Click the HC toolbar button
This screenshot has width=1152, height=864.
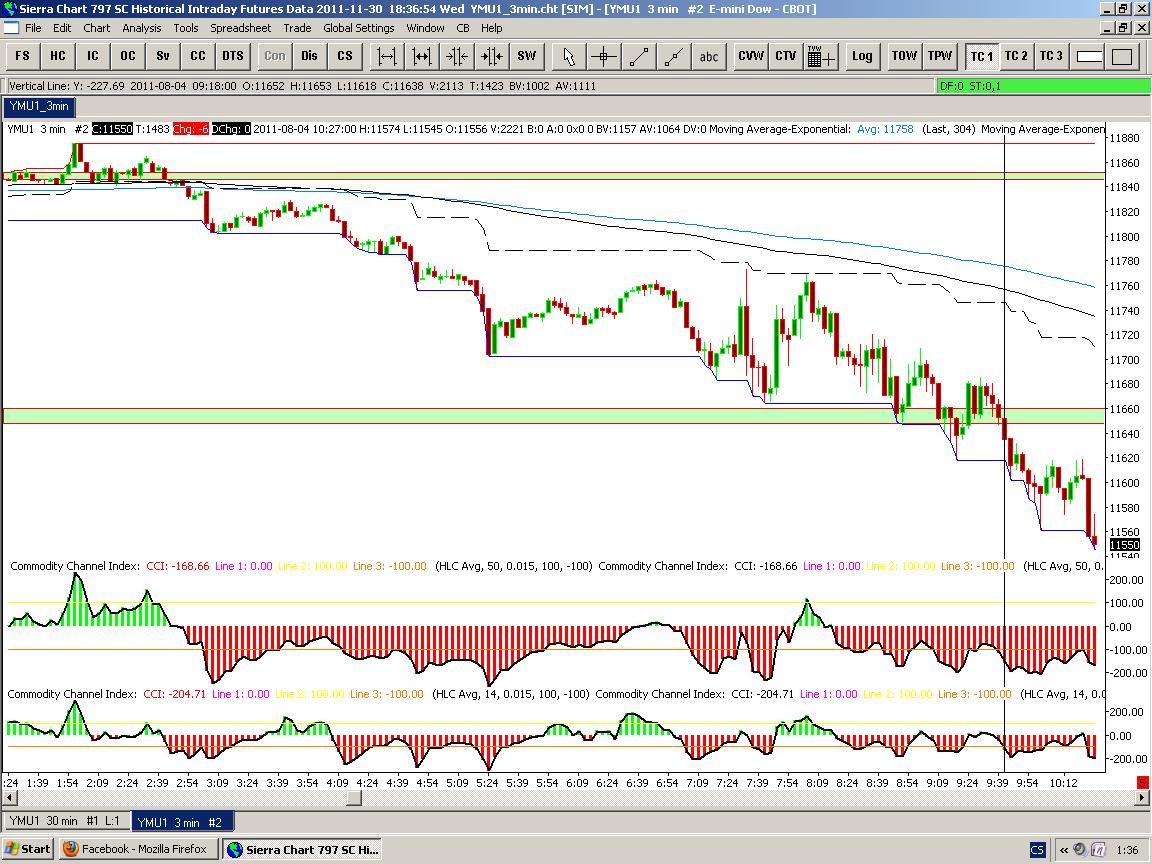[58, 56]
